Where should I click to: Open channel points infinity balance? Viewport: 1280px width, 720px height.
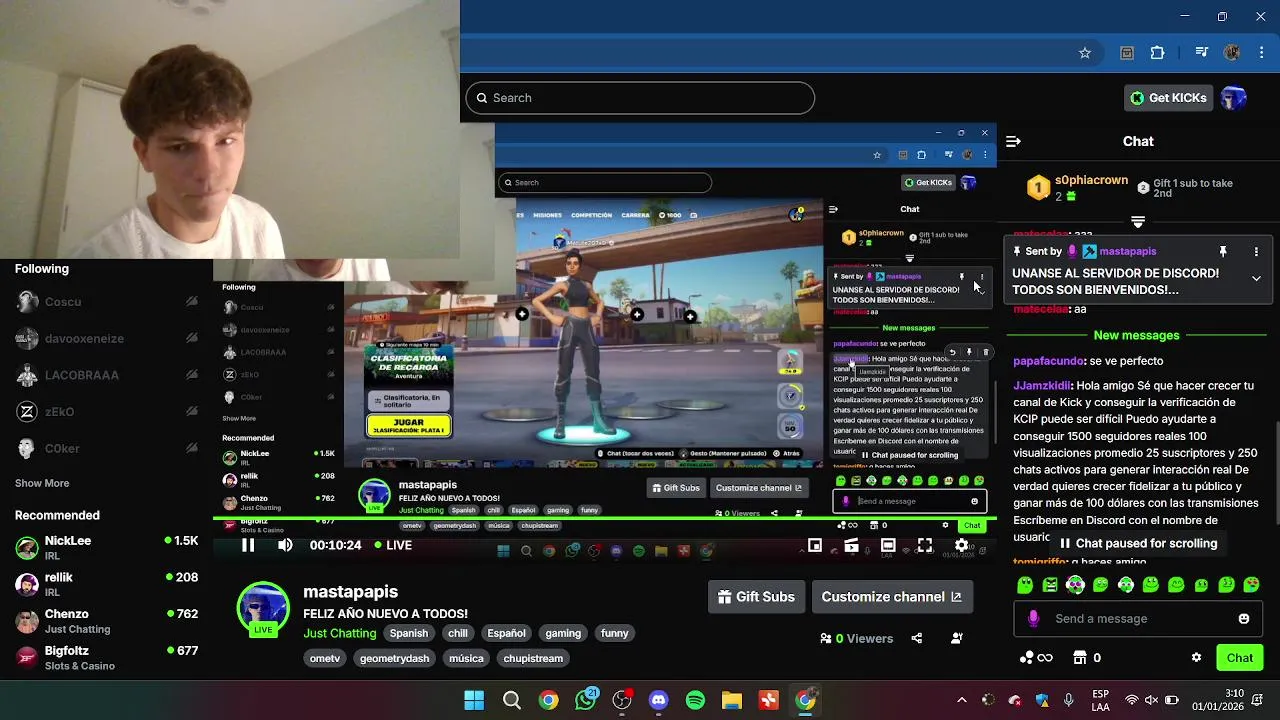(1036, 658)
